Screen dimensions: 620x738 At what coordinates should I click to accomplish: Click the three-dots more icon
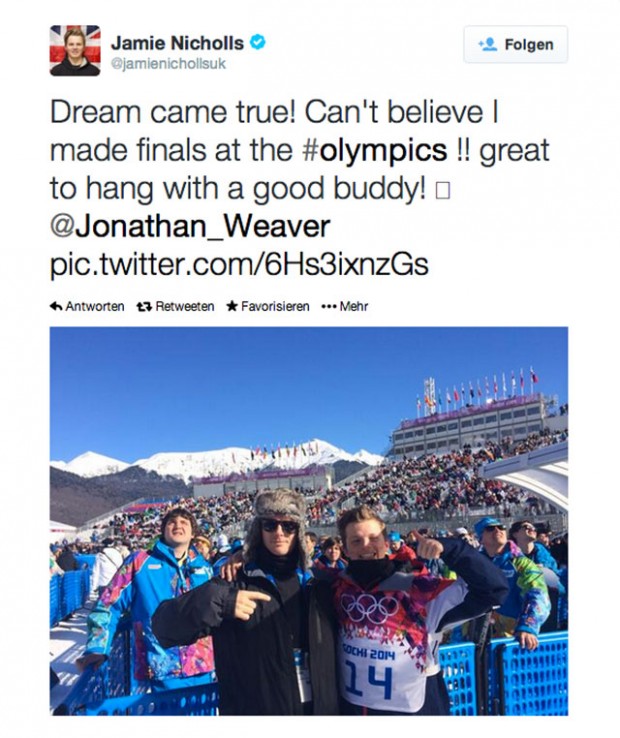(x=328, y=307)
